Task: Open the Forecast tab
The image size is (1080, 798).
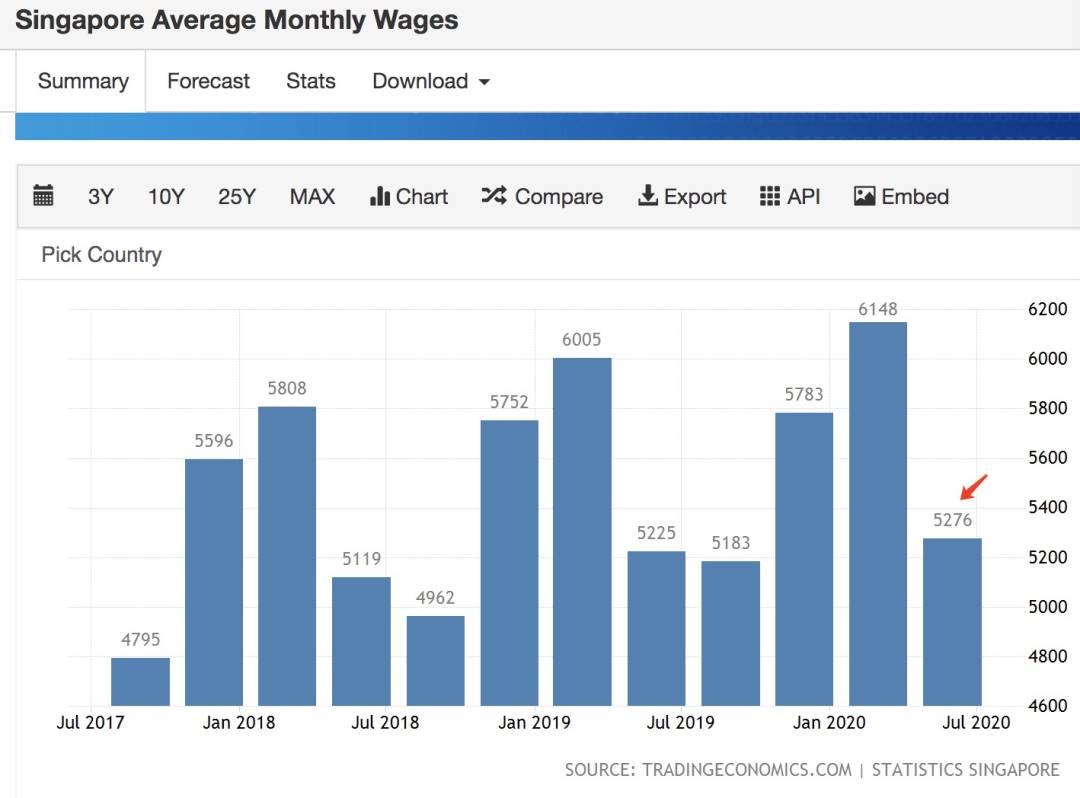Action: pyautogui.click(x=208, y=81)
